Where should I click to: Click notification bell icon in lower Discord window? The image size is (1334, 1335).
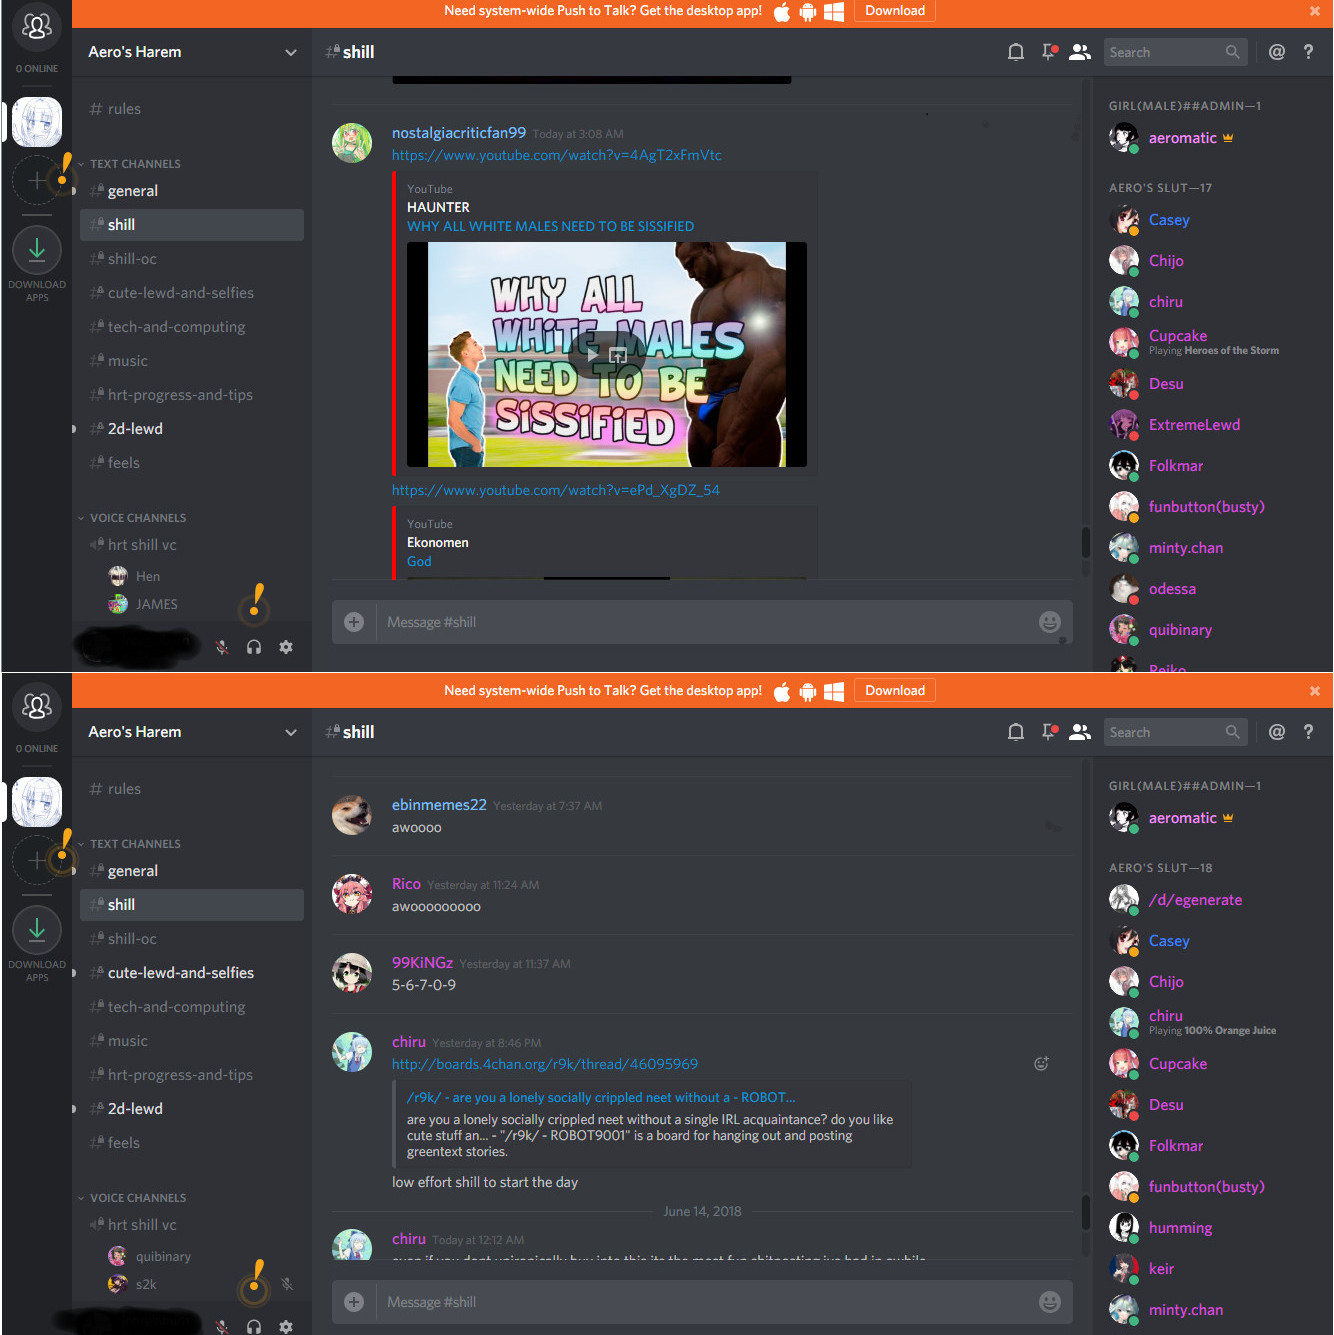[1016, 732]
